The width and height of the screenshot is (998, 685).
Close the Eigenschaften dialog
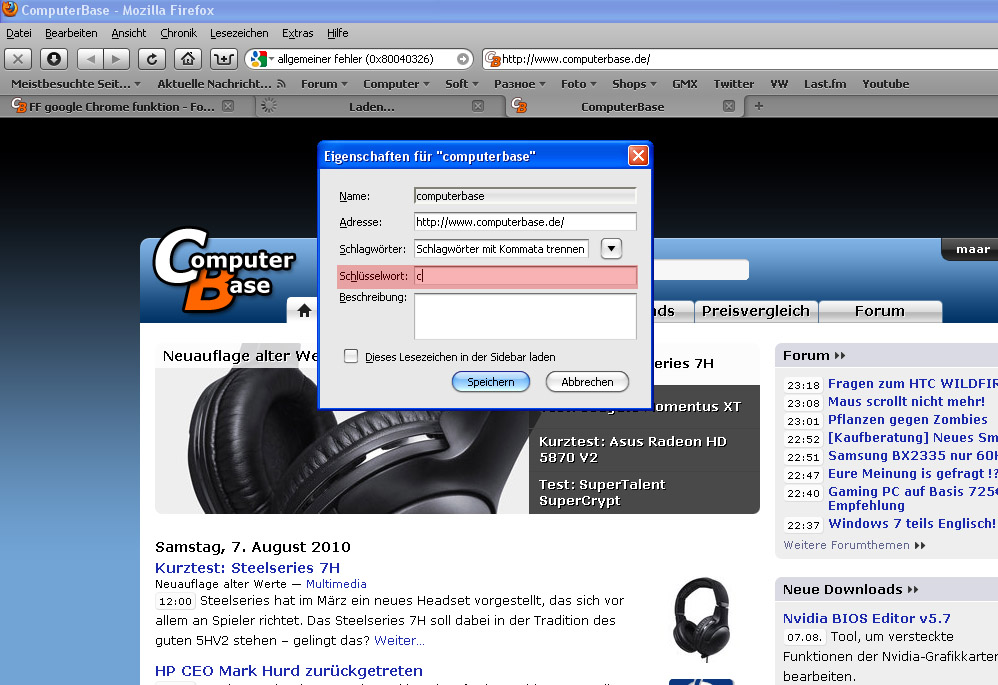pyautogui.click(x=638, y=155)
